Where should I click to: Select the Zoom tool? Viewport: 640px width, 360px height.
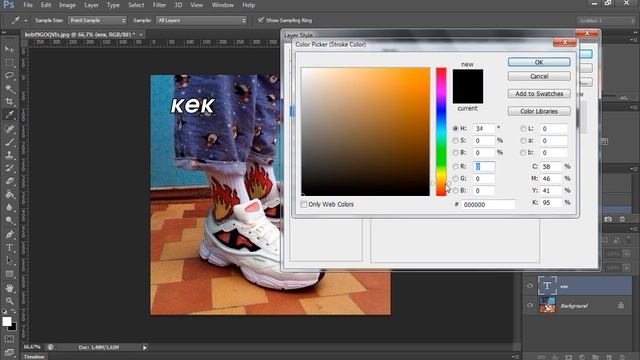point(9,301)
